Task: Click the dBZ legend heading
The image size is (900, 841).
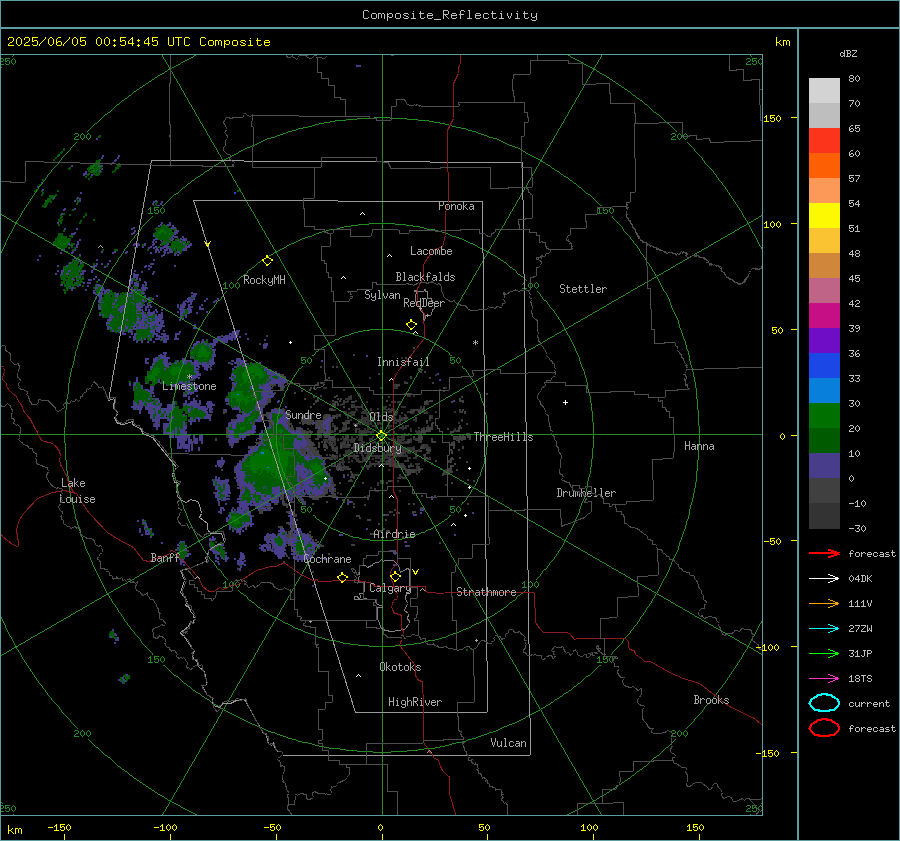Action: 848,53
